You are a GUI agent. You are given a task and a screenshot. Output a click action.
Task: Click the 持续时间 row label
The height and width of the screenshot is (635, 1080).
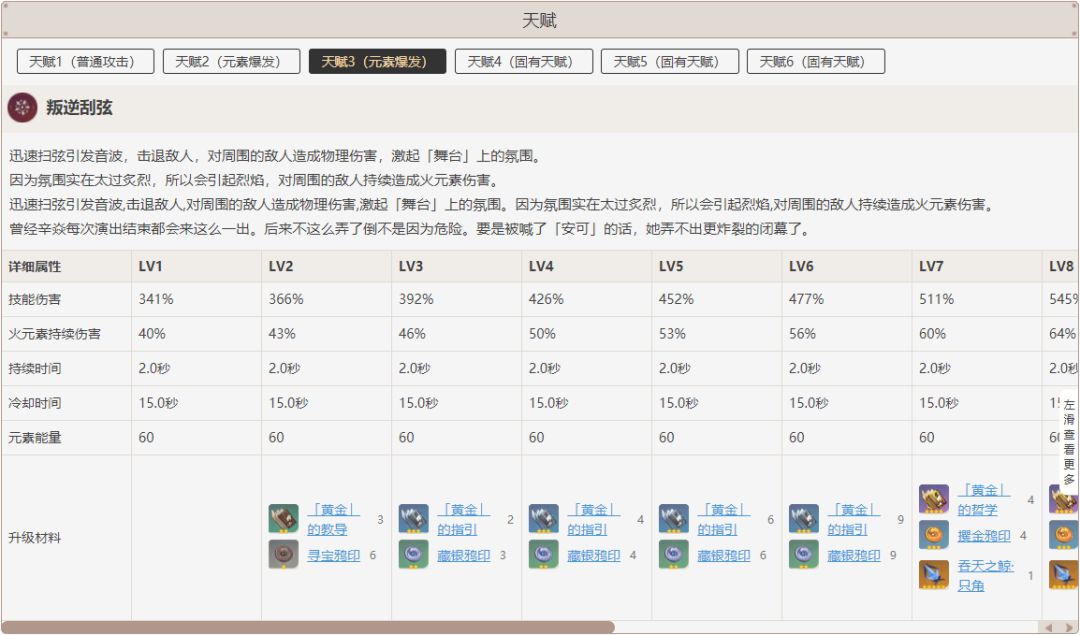click(34, 368)
